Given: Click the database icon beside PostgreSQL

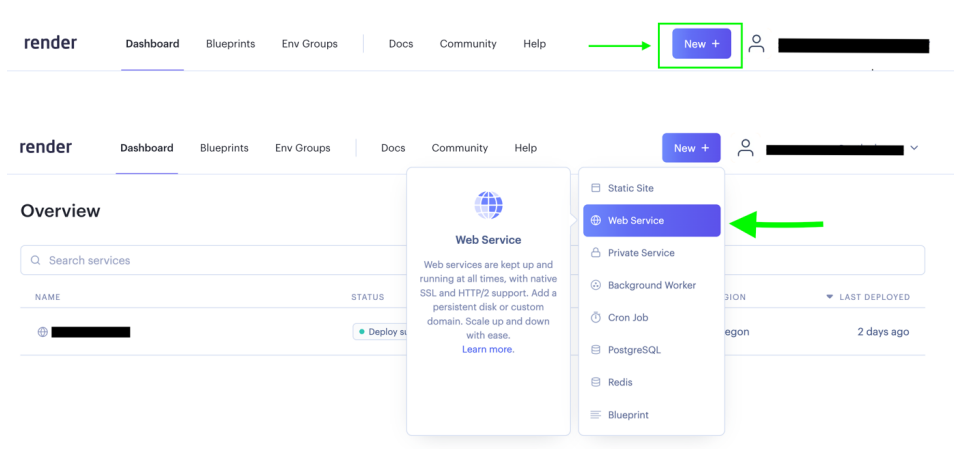Looking at the screenshot, I should [595, 350].
